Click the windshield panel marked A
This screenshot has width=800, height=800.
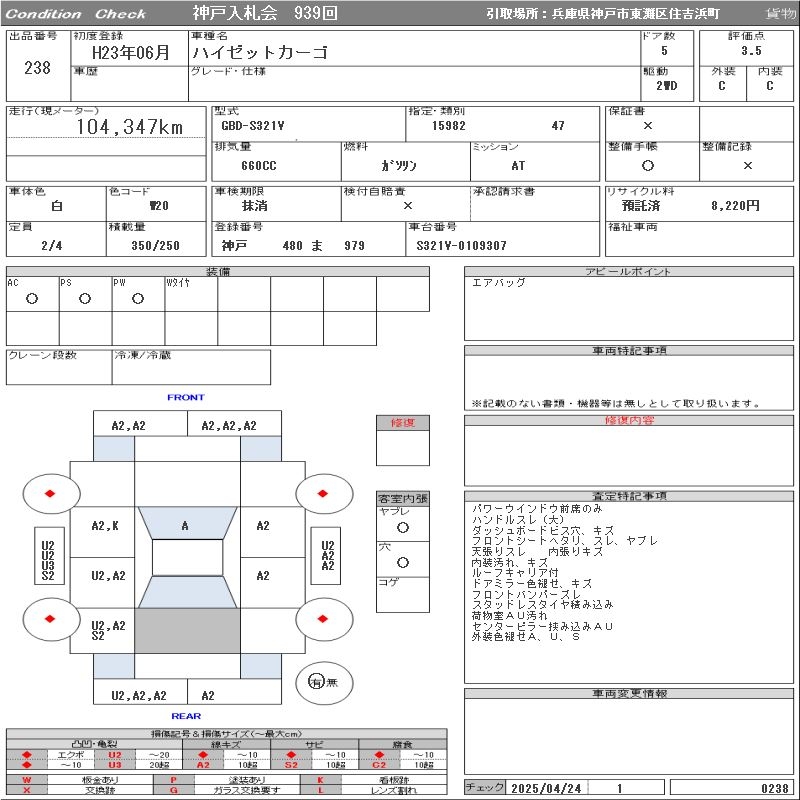tap(185, 525)
